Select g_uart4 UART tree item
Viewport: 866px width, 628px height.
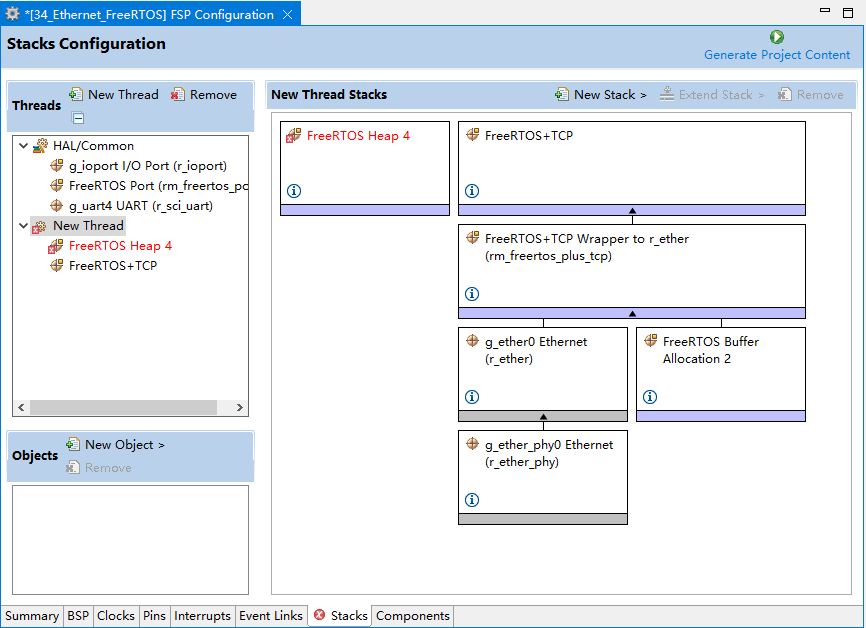pos(131,205)
